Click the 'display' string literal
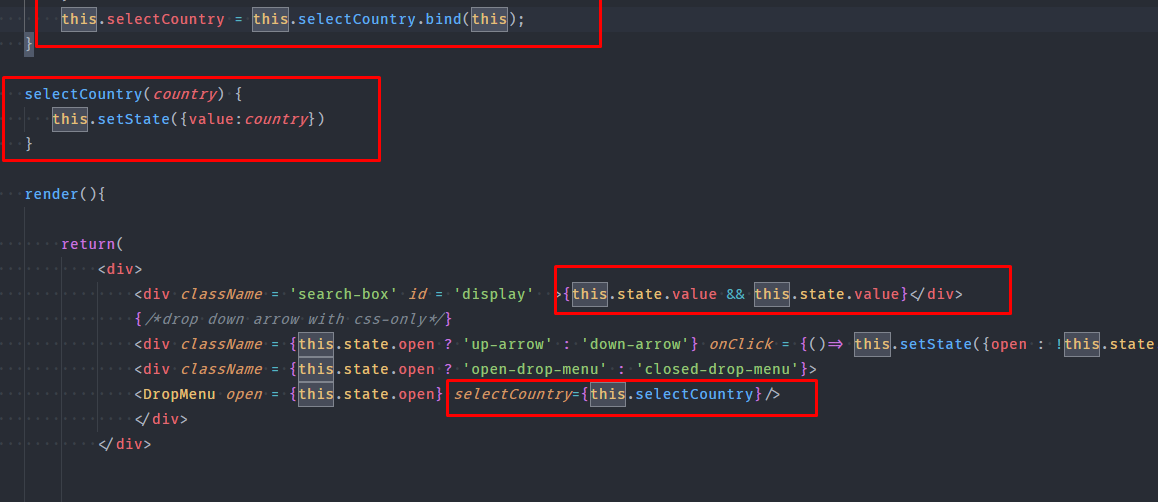 pos(494,295)
